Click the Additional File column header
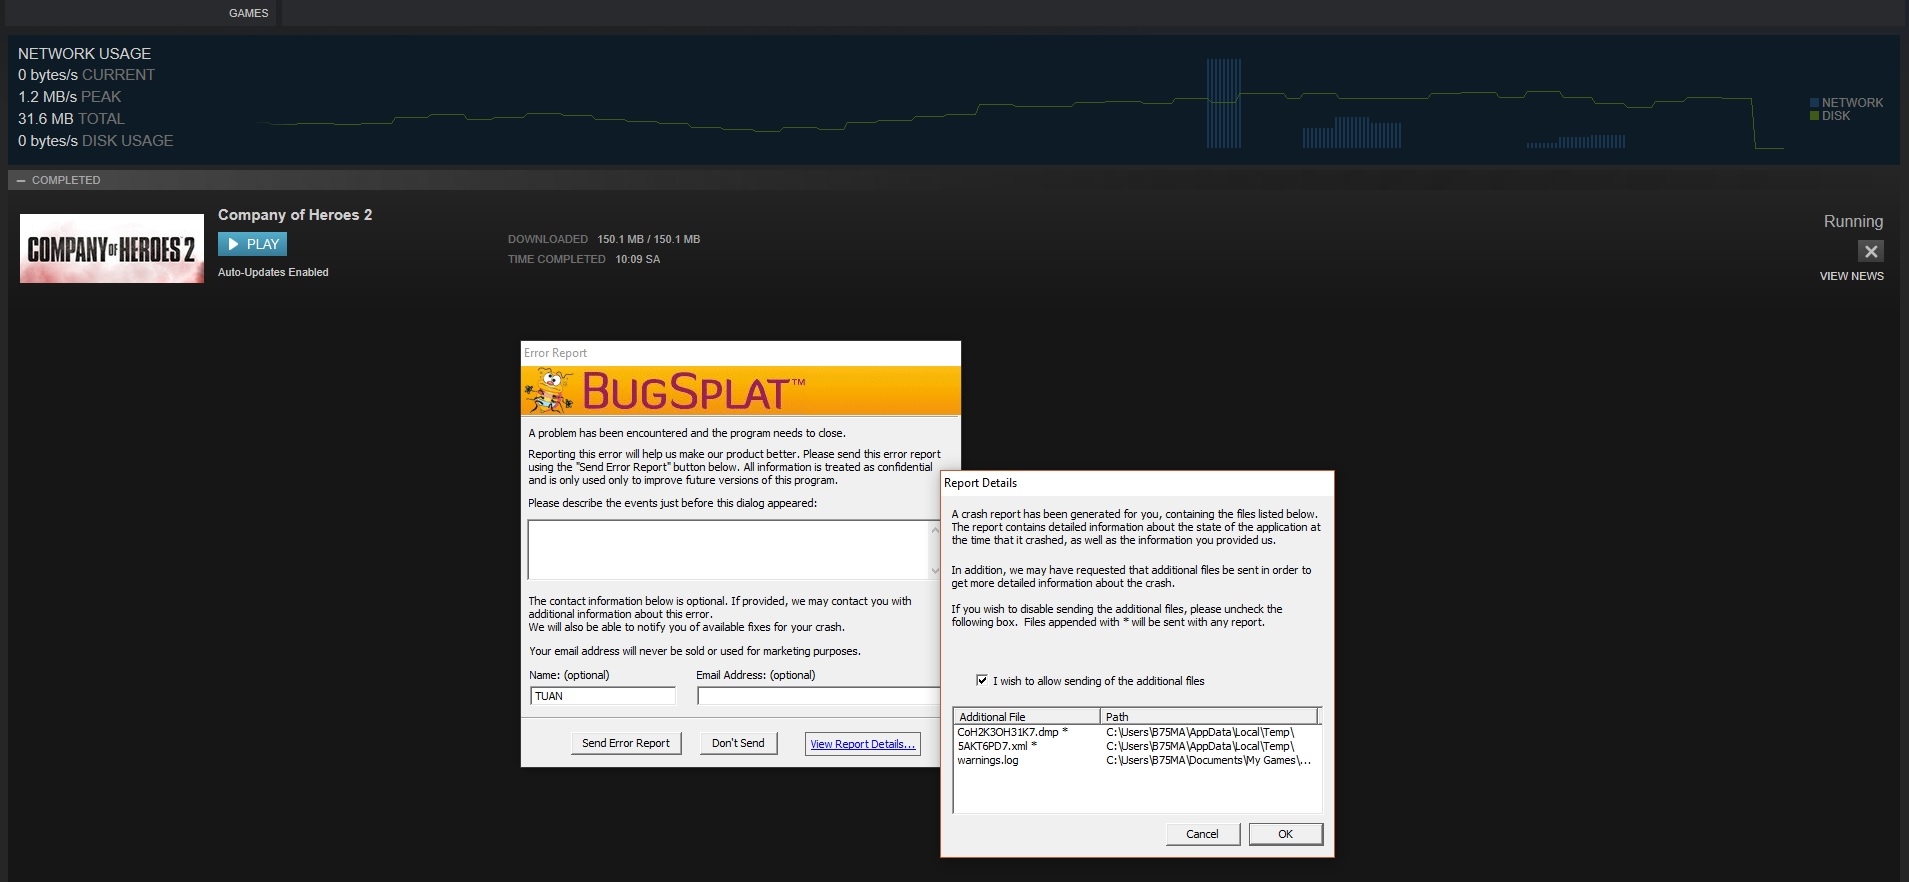The width and height of the screenshot is (1909, 882). coord(1027,716)
